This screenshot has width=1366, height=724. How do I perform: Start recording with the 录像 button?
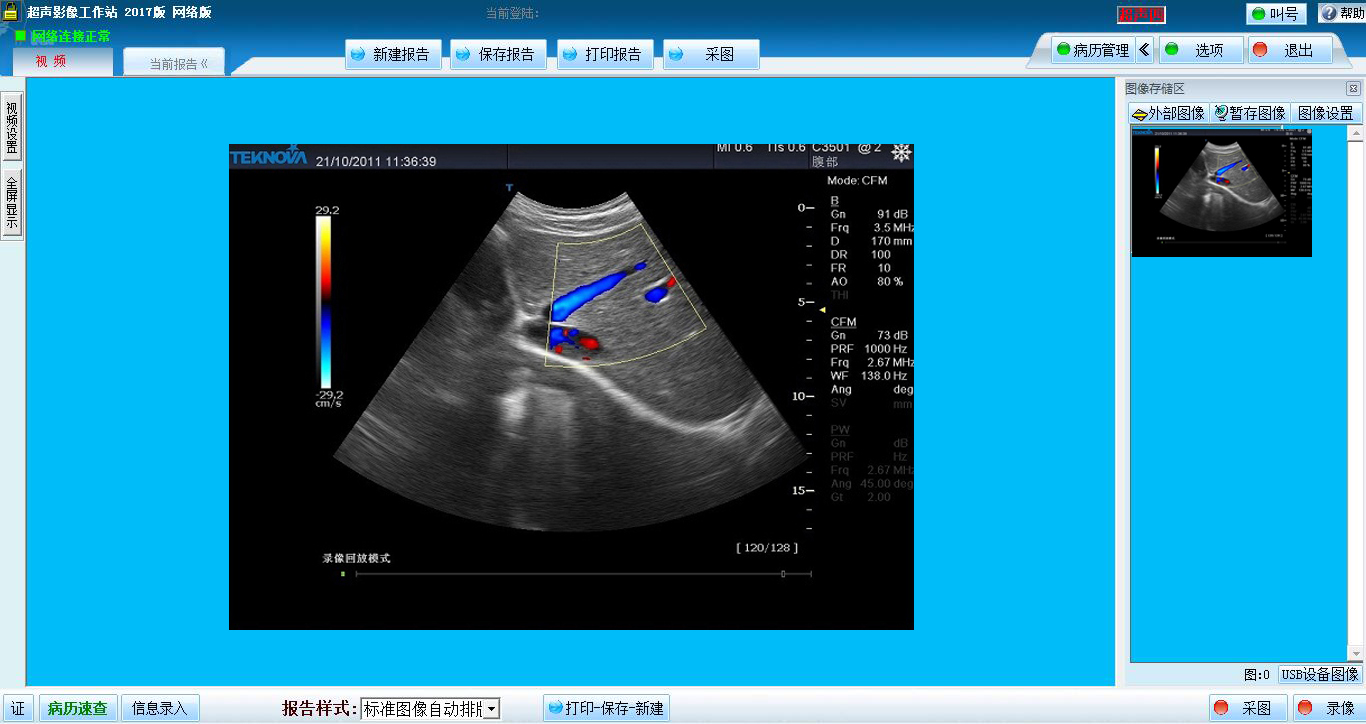pyautogui.click(x=1330, y=708)
